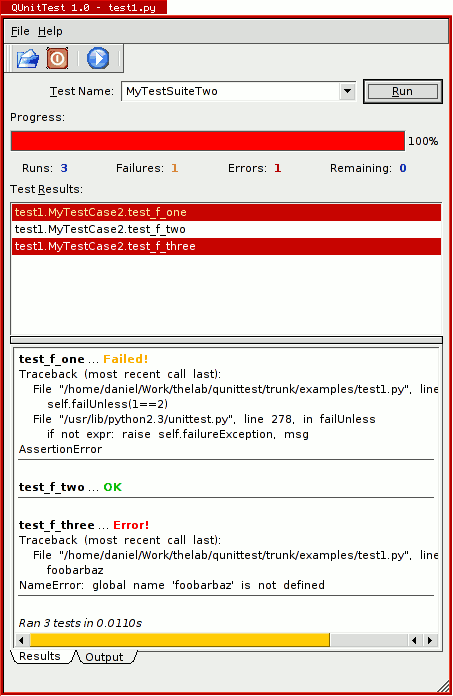Start tests with the blue play icon

[x=98, y=58]
